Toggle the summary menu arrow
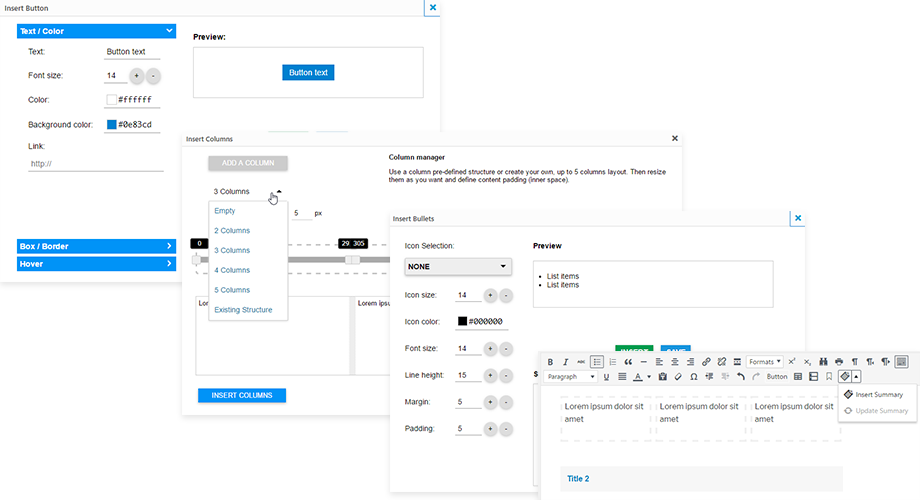Viewport: 920px width, 500px height. 856,377
